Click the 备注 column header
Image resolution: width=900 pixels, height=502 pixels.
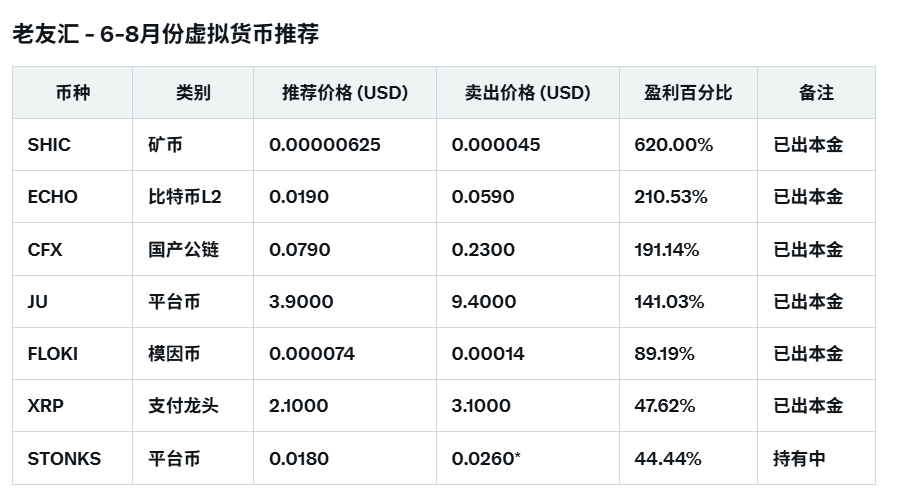pos(816,93)
